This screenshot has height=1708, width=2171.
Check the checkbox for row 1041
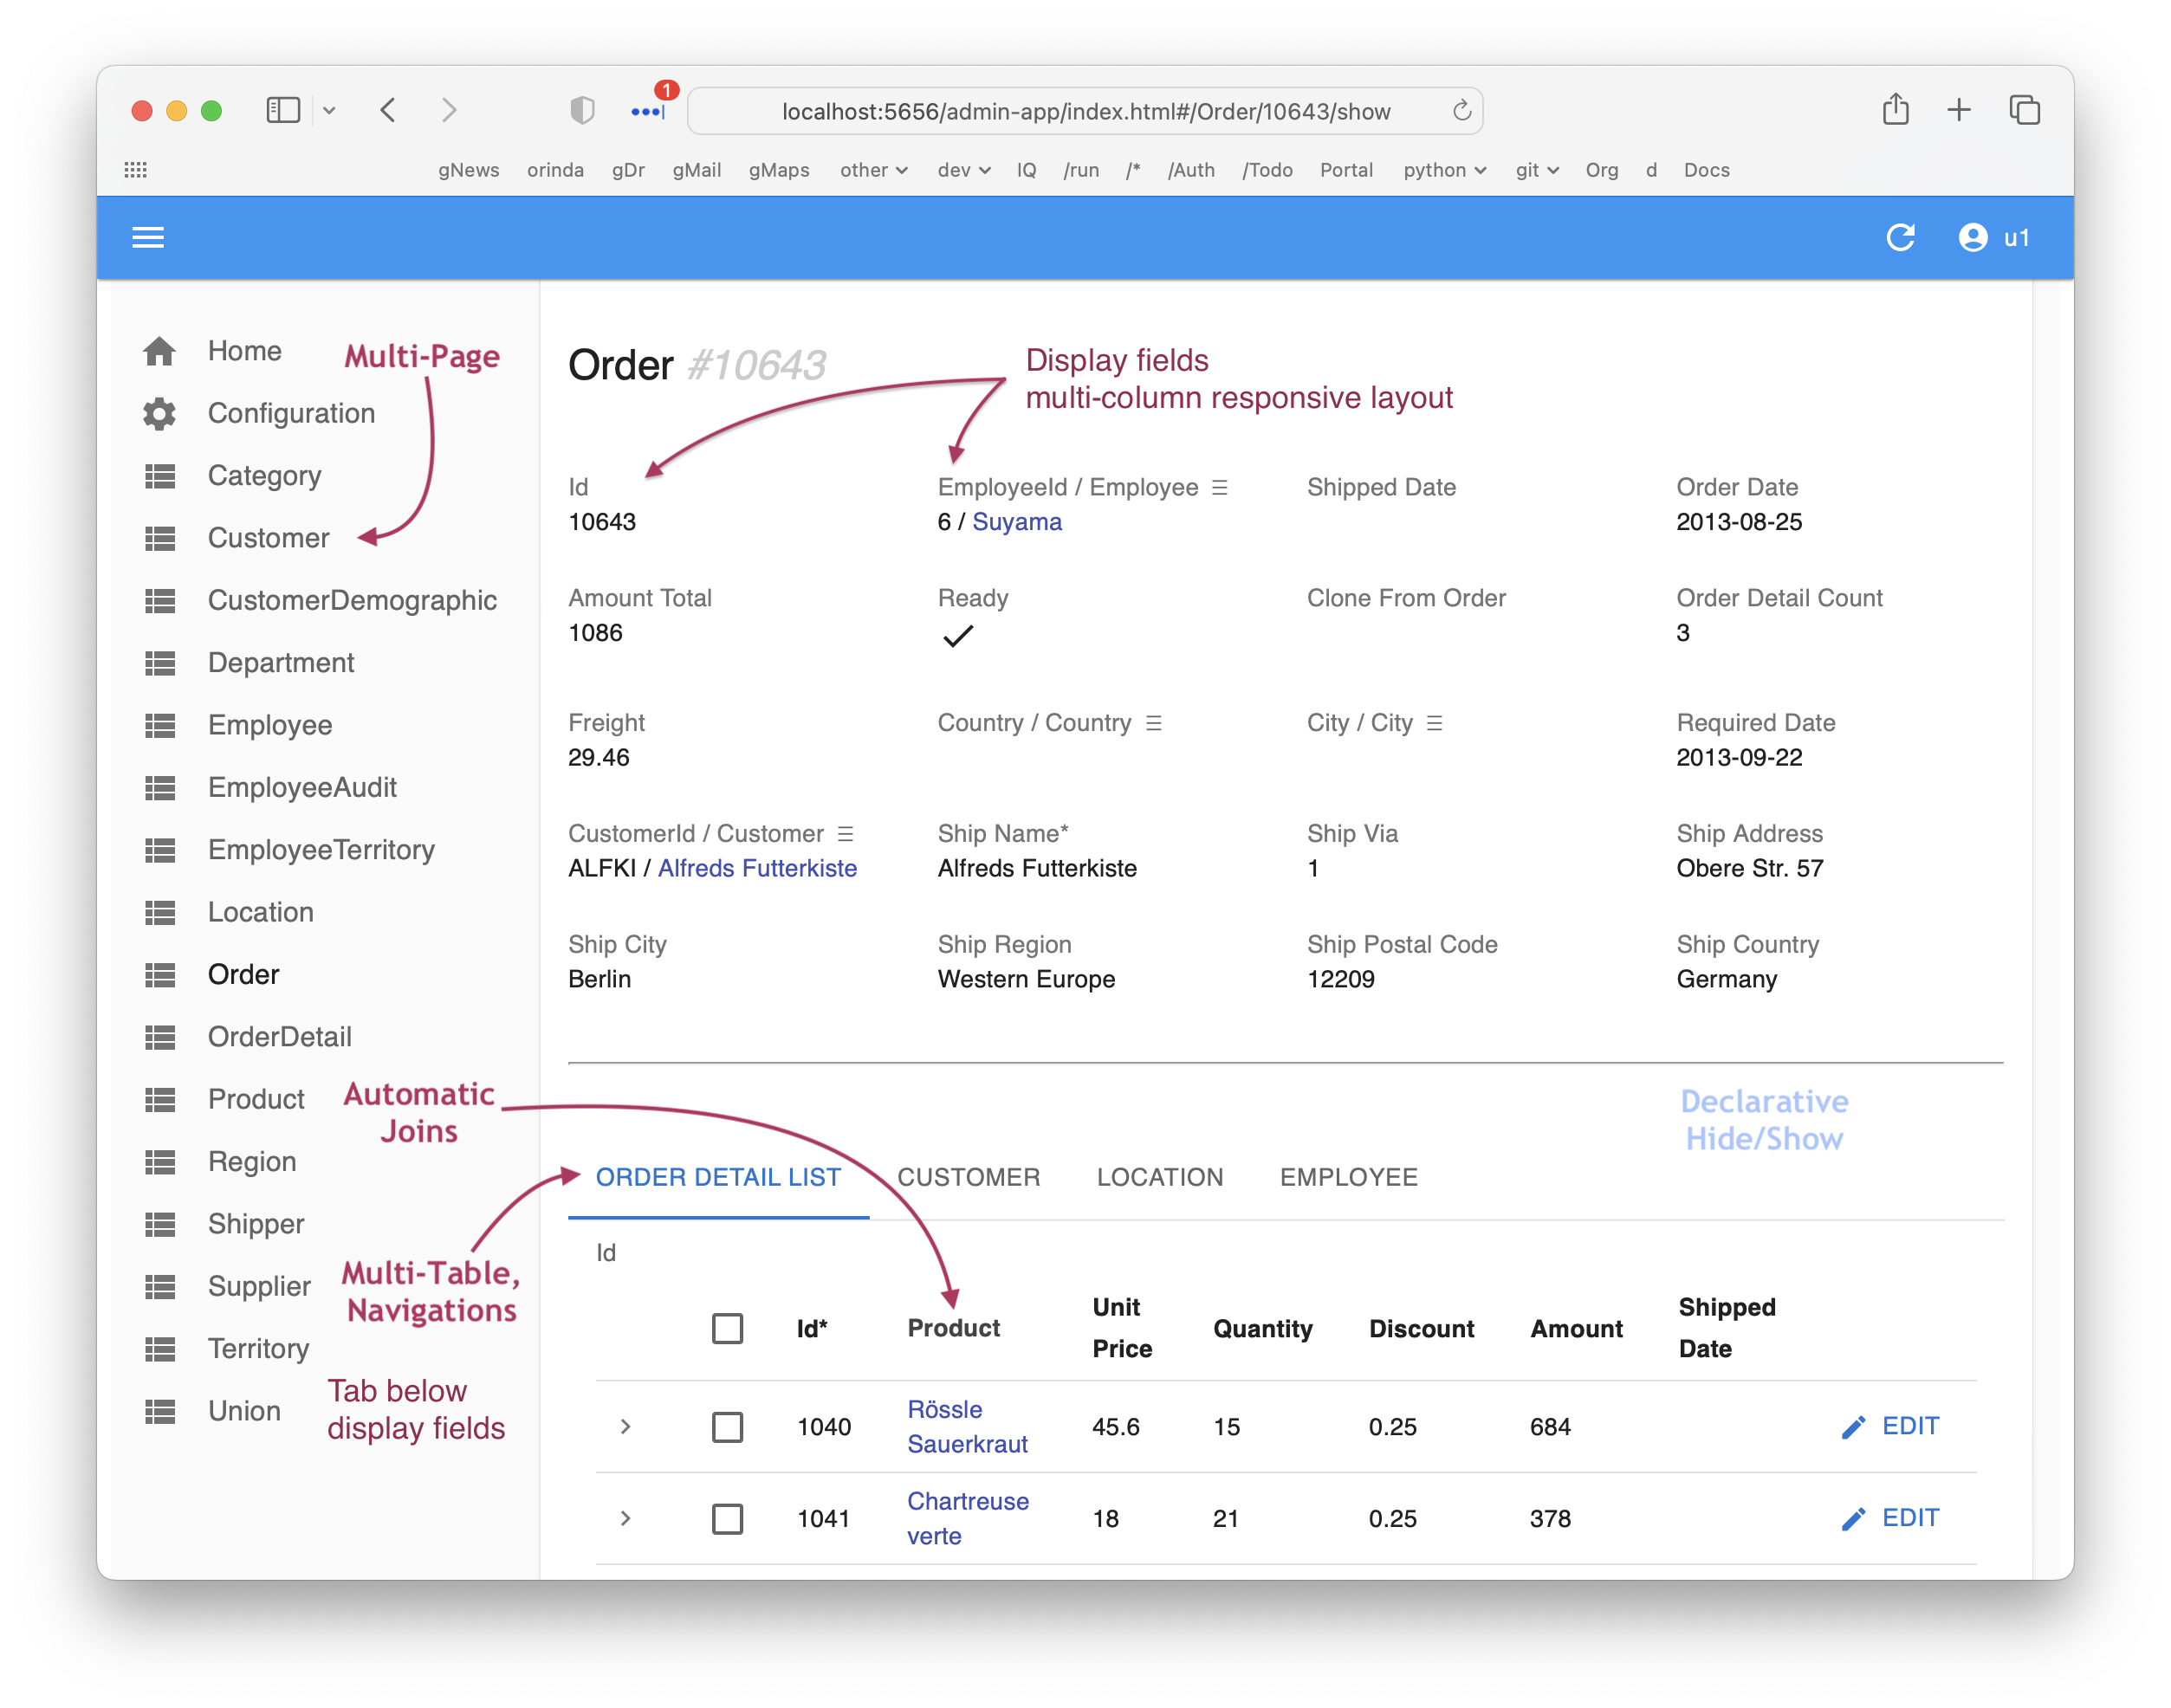point(727,1519)
